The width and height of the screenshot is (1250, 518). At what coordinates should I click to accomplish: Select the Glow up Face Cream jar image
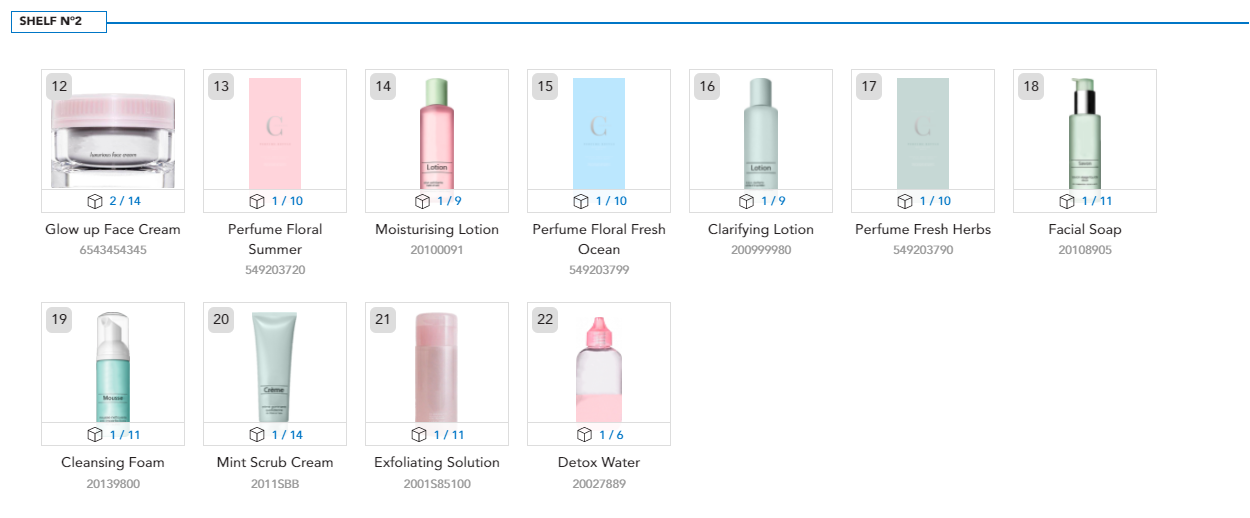[113, 139]
